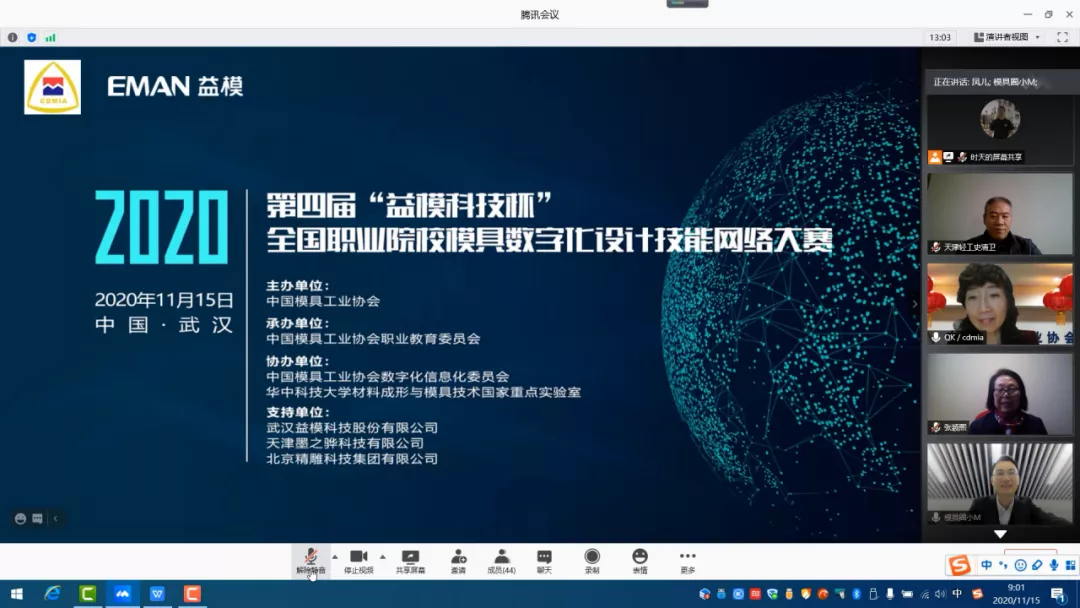This screenshot has width=1080, height=608.
Task: Open the 演讲者视图 view layout dropdown
Action: (x=1006, y=37)
